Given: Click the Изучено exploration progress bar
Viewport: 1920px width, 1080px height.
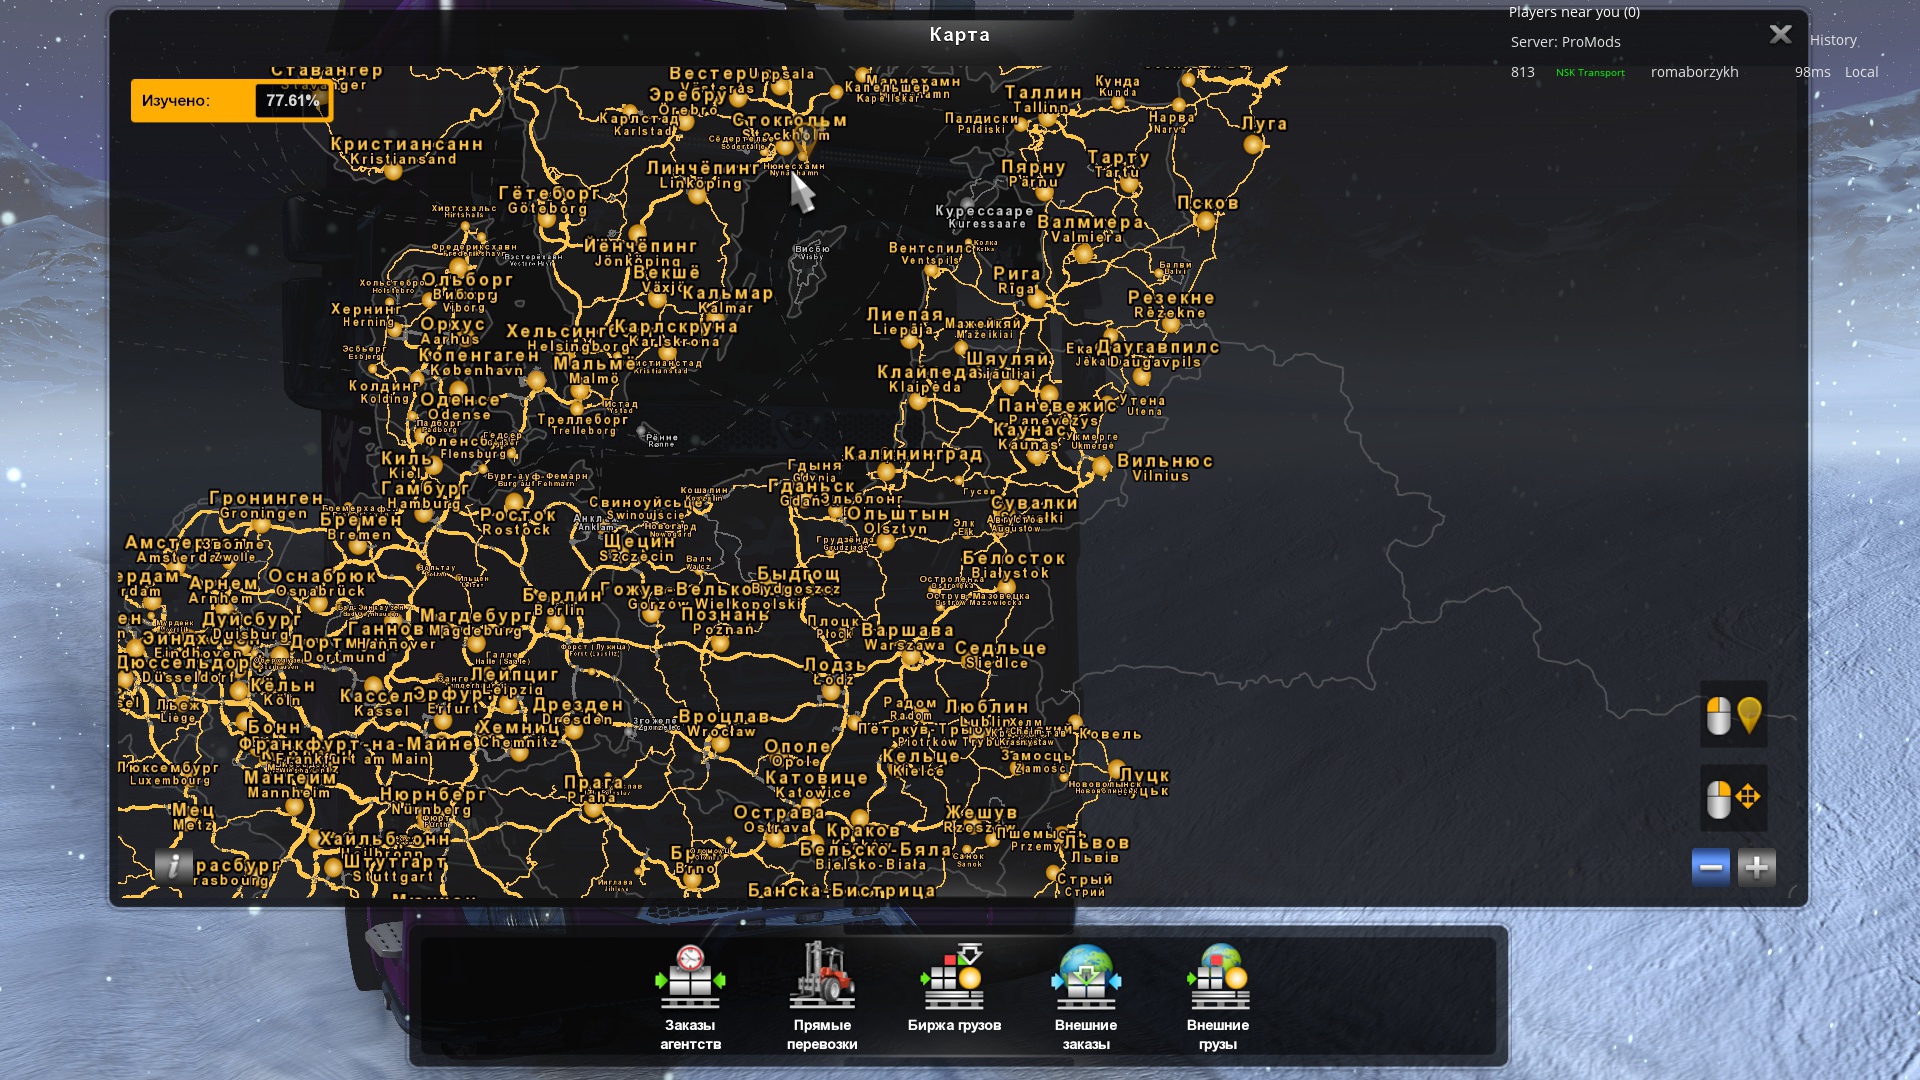Looking at the screenshot, I should (231, 101).
